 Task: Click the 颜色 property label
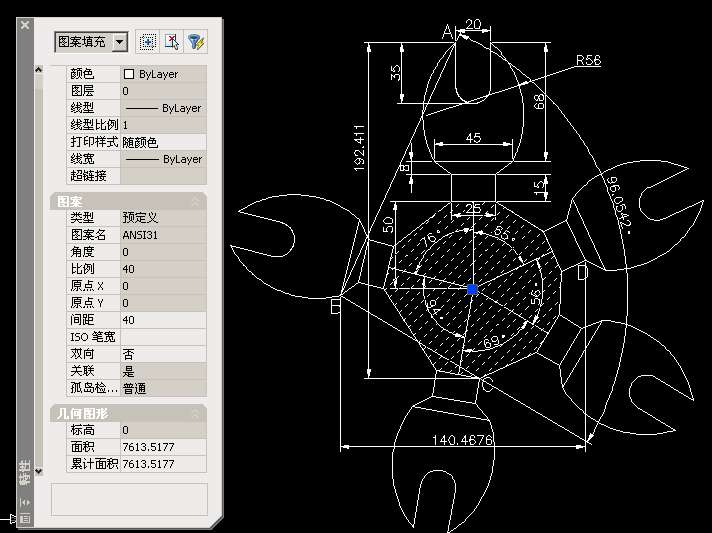82,74
